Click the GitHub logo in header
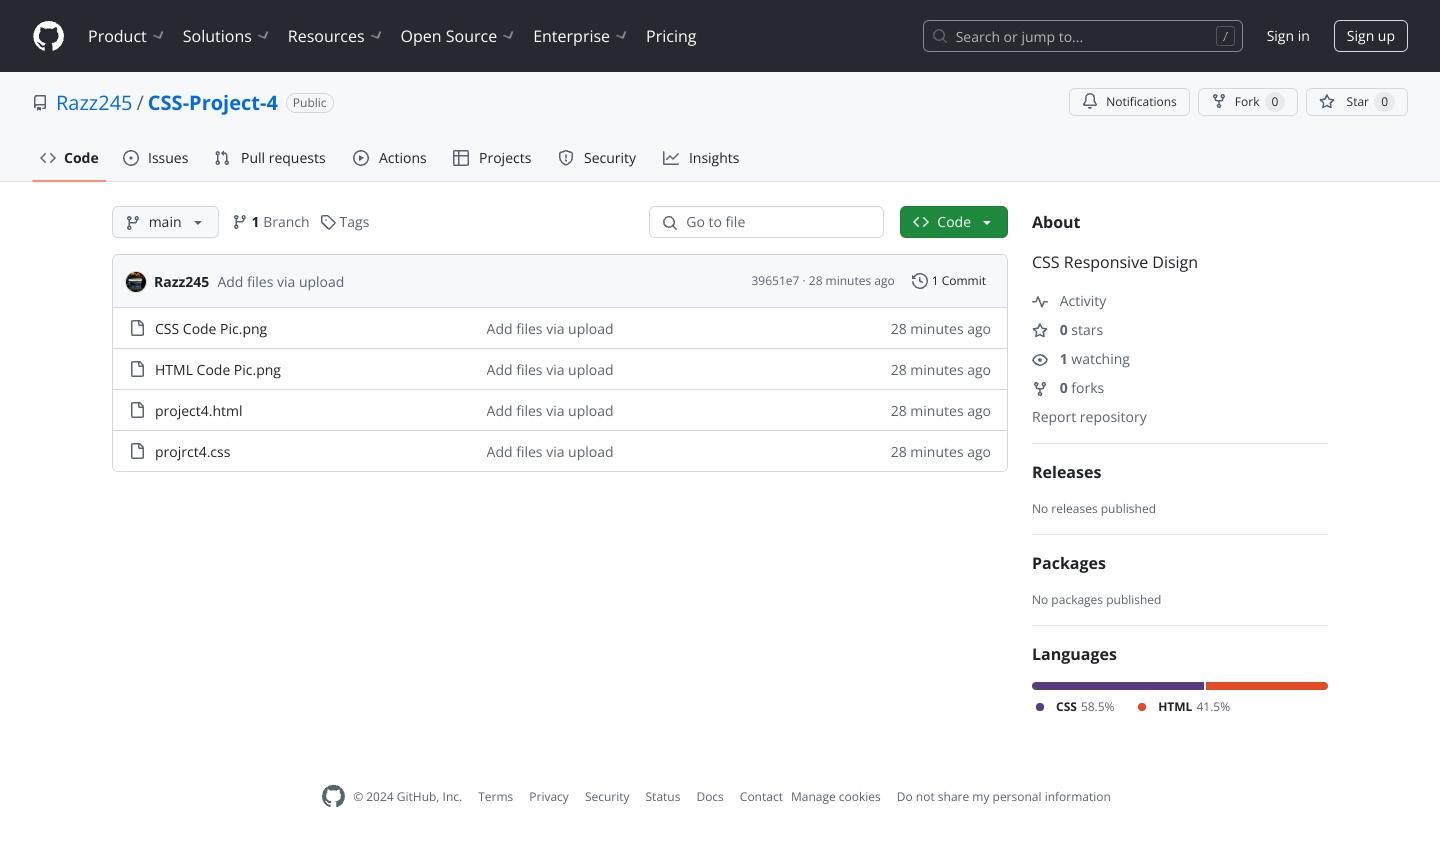The height and width of the screenshot is (849, 1440). pos(48,36)
